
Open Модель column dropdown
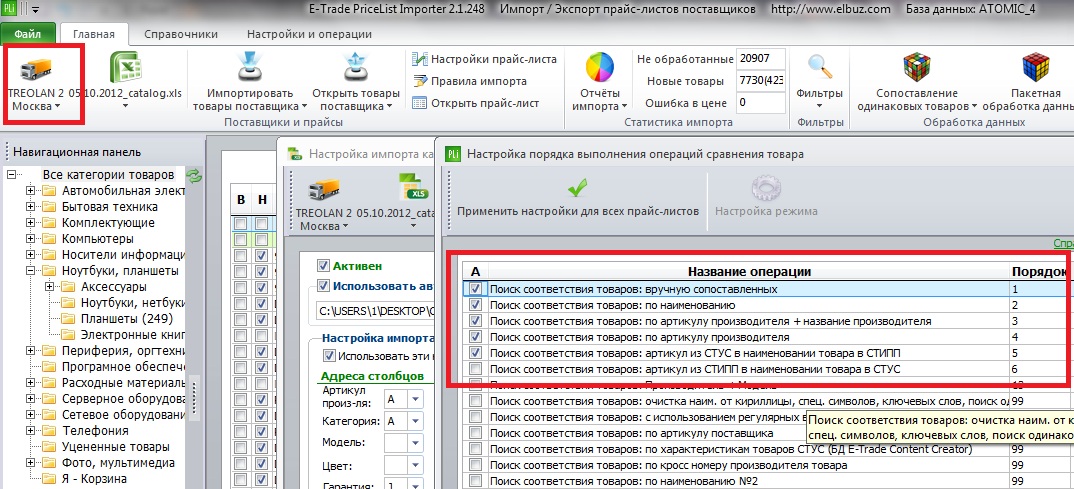point(415,443)
